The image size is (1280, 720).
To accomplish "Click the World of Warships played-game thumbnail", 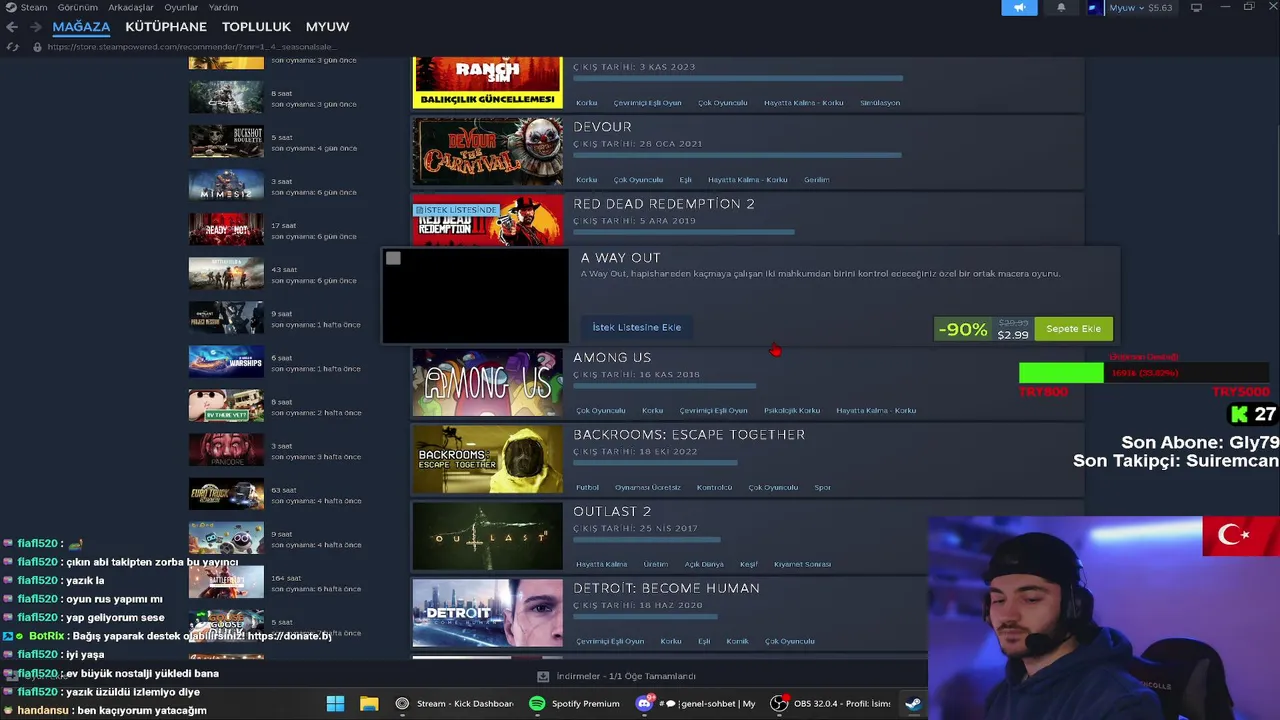I will point(226,361).
